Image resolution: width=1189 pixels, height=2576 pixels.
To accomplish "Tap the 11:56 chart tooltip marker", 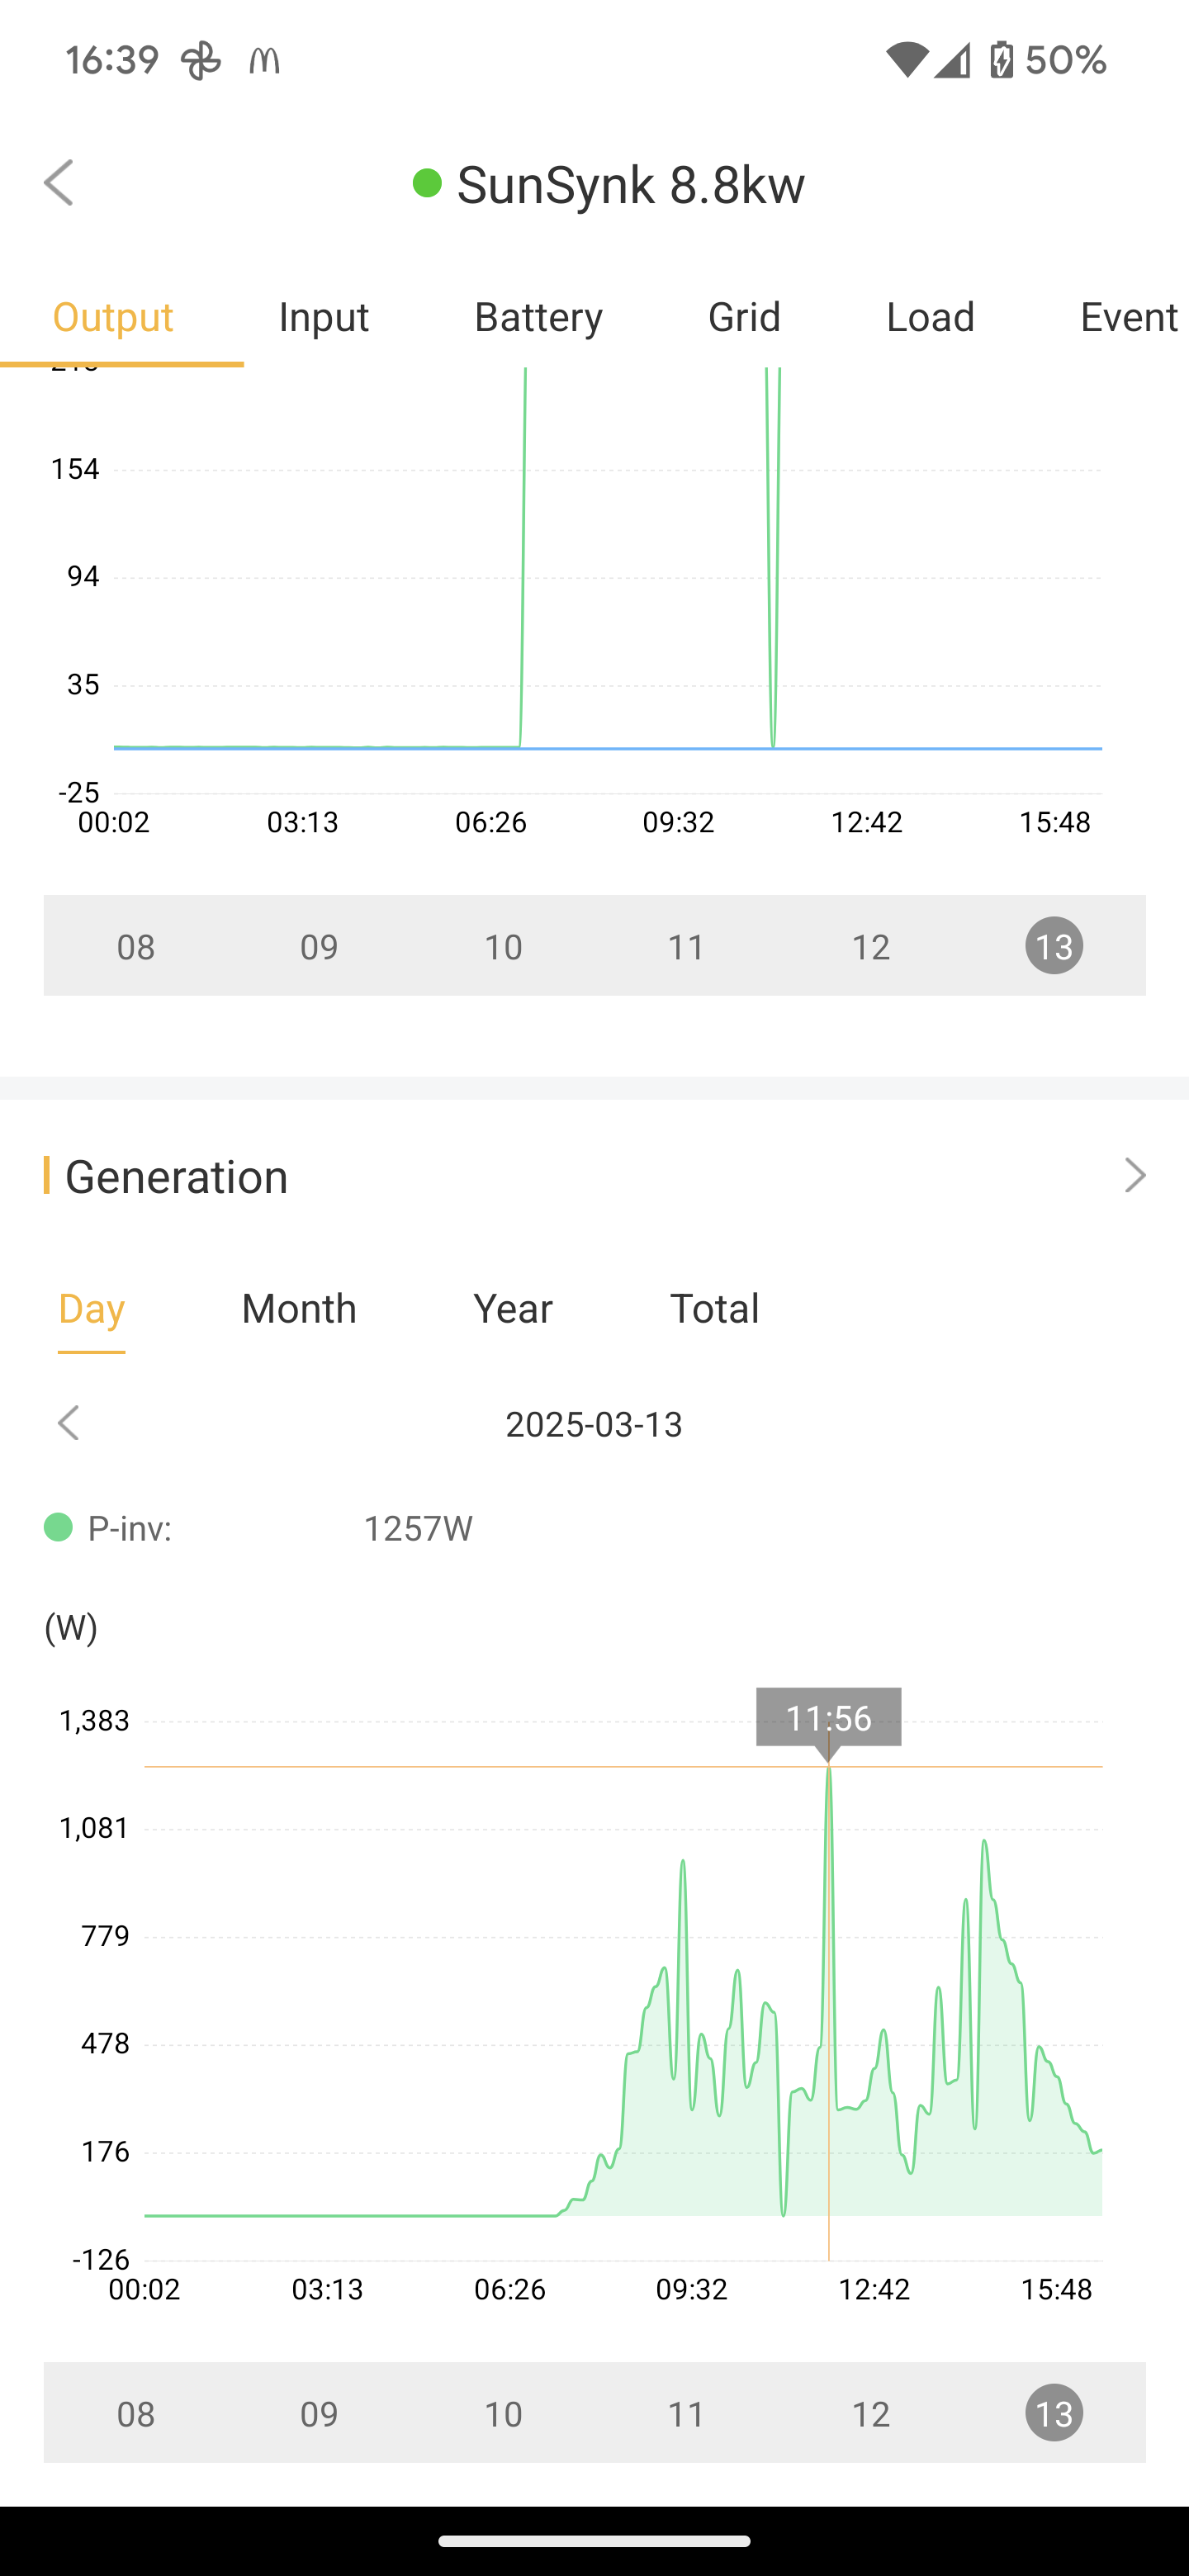I will pyautogui.click(x=828, y=1717).
